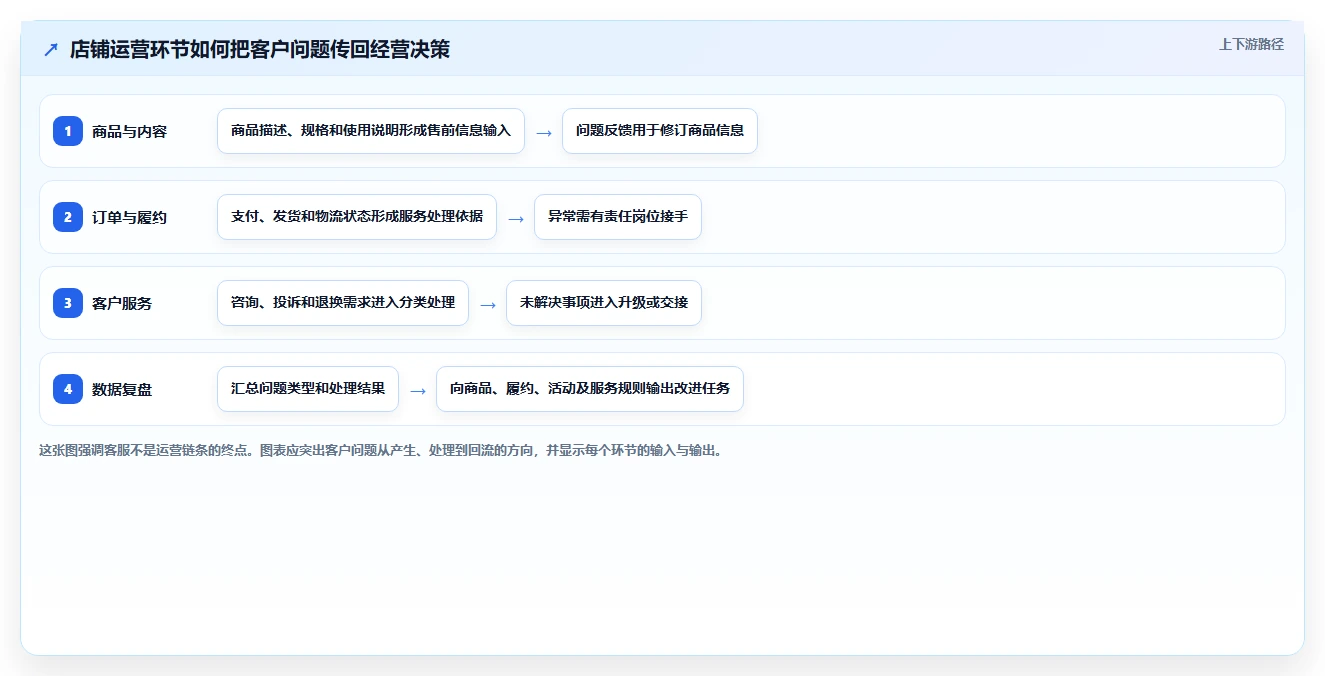Click the 商品描述、规格和使用说明形成售前信息输入 box
1325x676 pixels.
(x=371, y=131)
